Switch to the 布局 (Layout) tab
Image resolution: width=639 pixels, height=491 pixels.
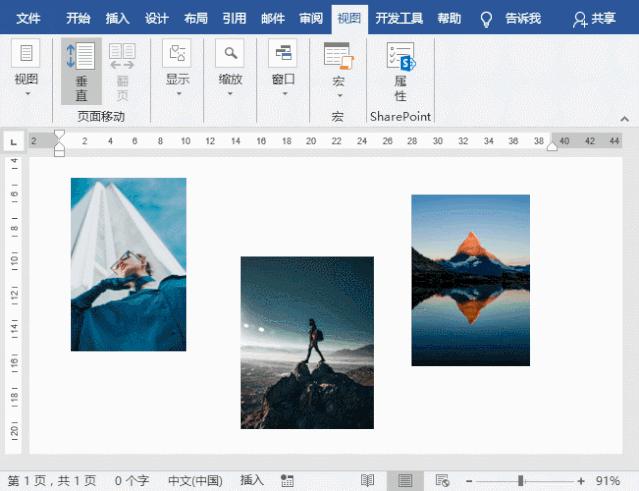[x=196, y=18]
